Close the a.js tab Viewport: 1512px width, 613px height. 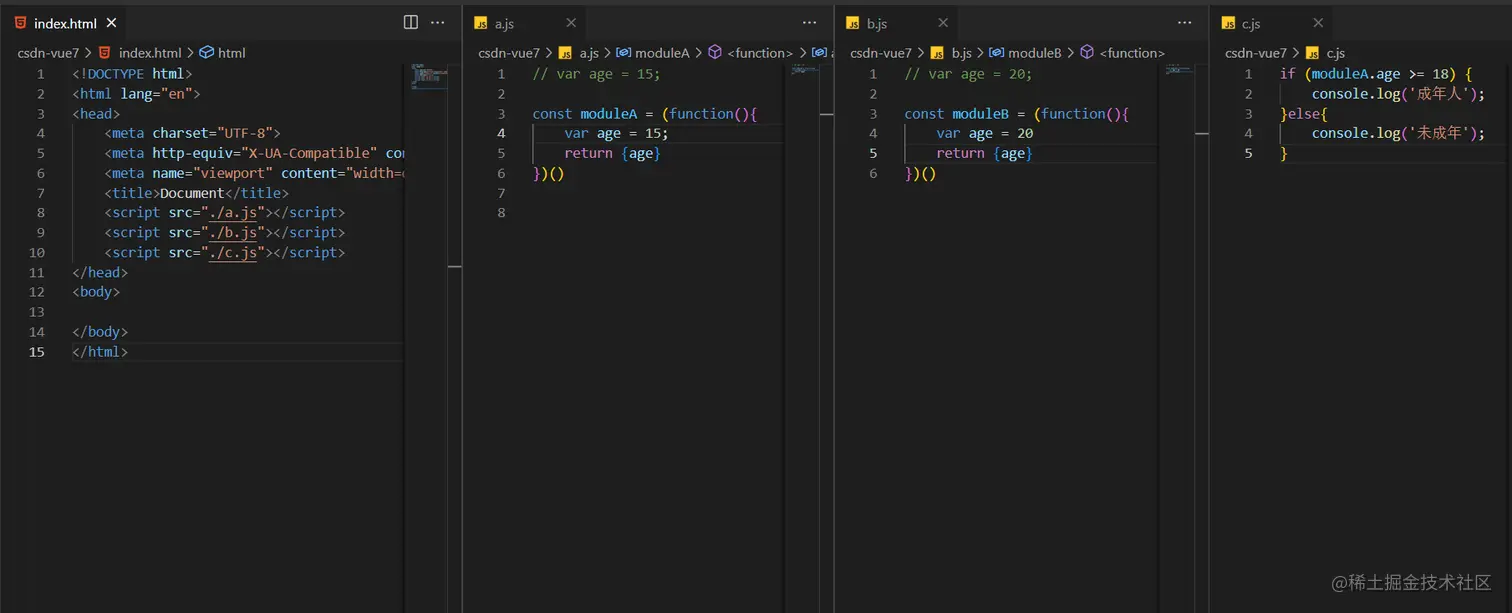pyautogui.click(x=571, y=22)
